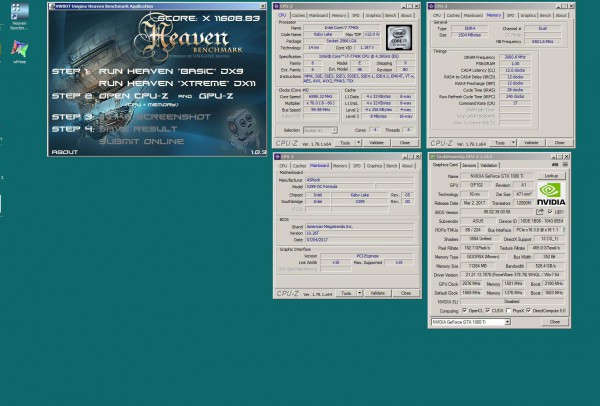Click Close button in the CPU-Z Mainboard window
Viewport: 600px width, 406px height.
pyautogui.click(x=406, y=293)
